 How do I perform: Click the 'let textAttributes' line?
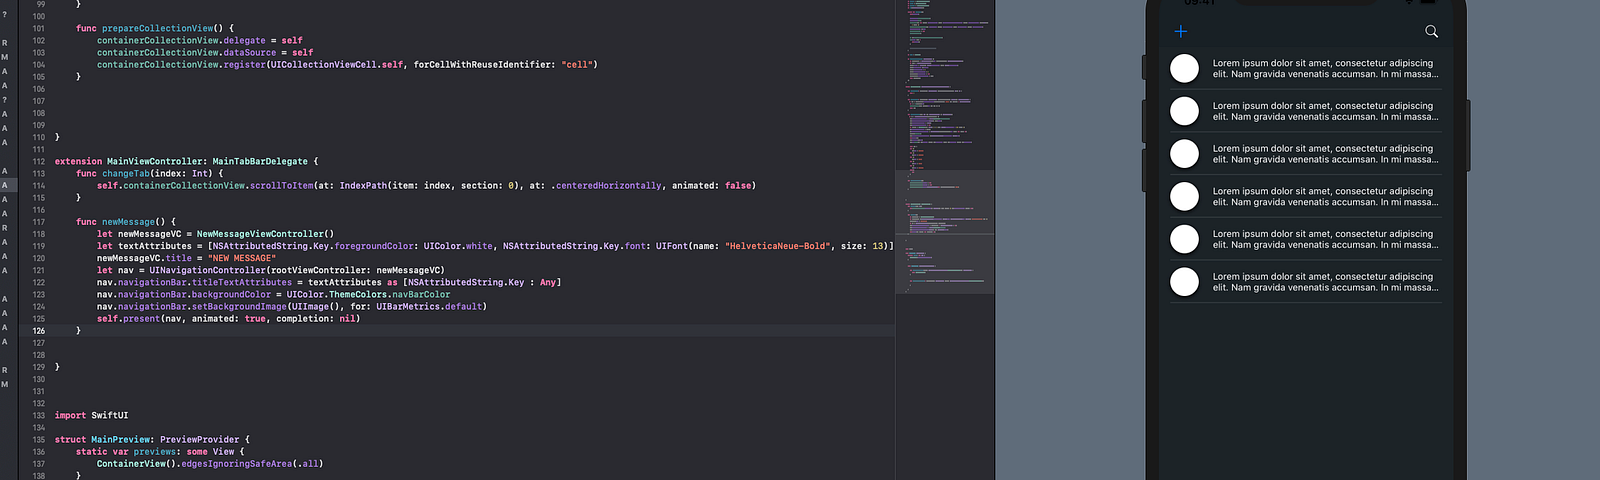tap(495, 246)
